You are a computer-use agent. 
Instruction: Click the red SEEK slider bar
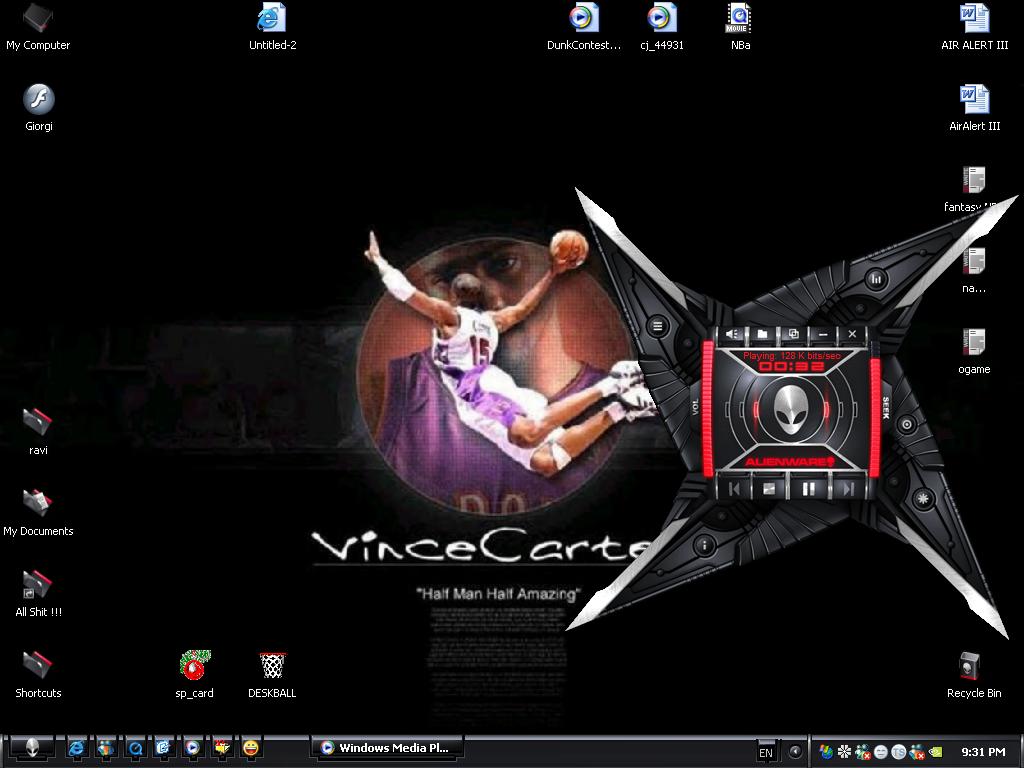pyautogui.click(x=874, y=418)
